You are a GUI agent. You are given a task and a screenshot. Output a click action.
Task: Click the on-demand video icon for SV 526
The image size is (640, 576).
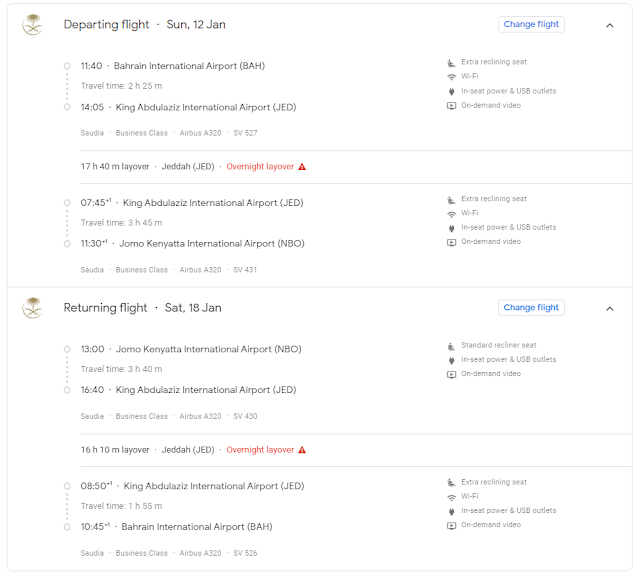[x=451, y=524]
